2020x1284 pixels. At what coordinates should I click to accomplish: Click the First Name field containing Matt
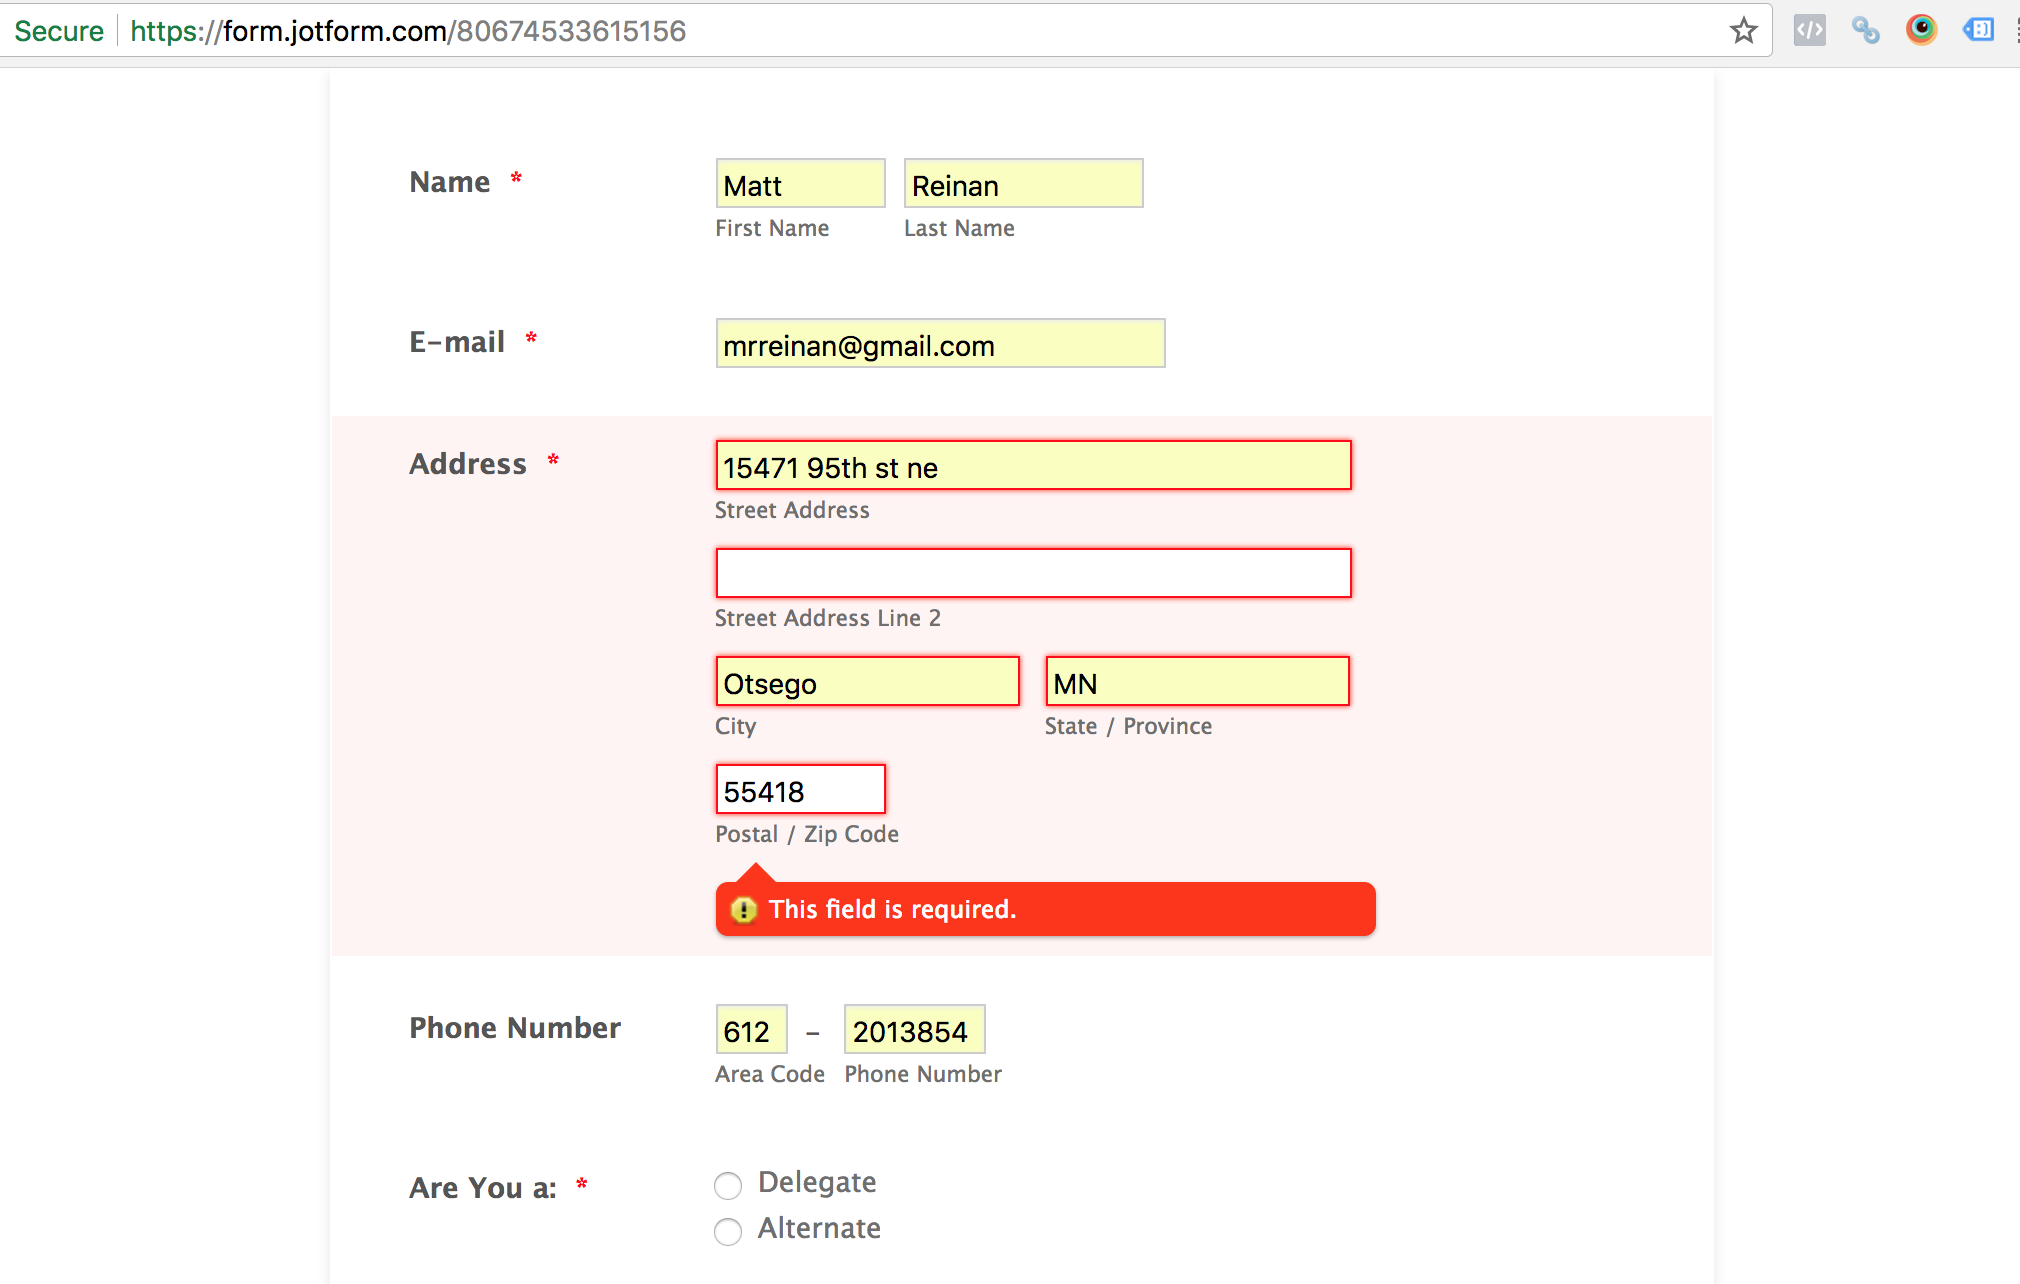click(799, 184)
